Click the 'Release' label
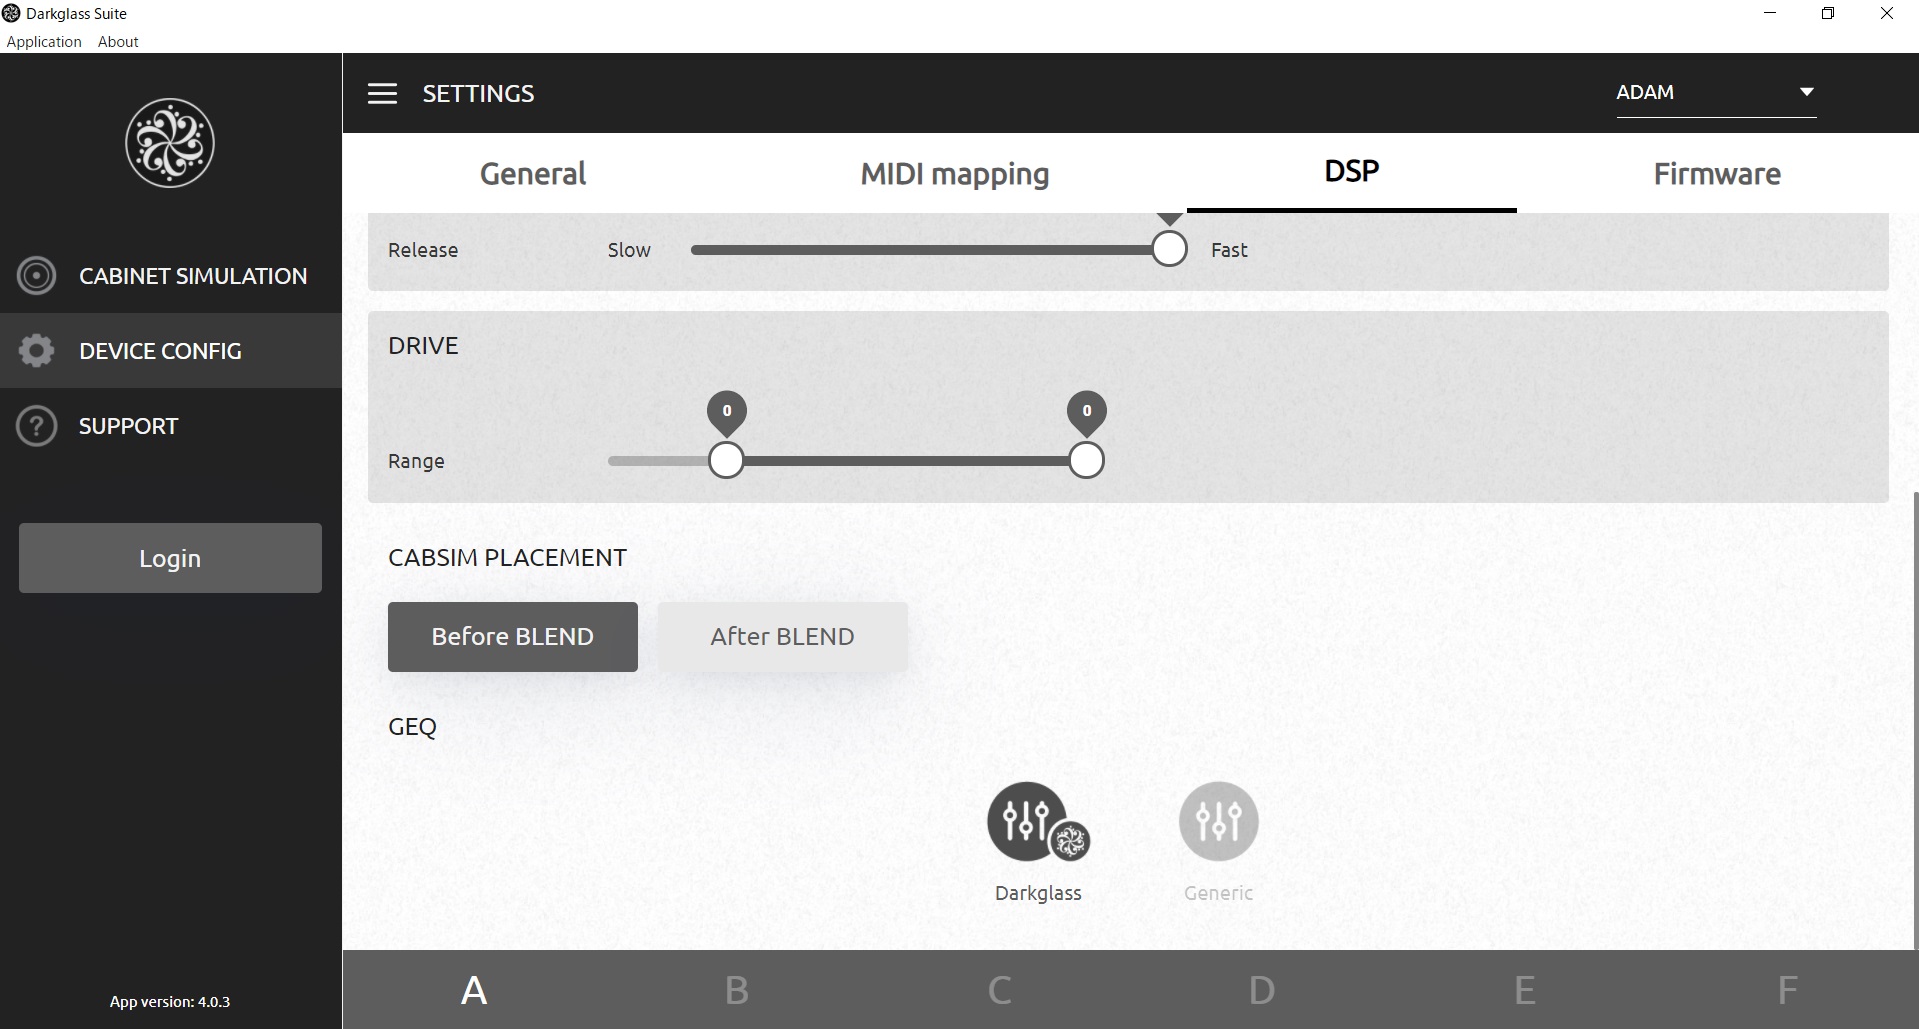This screenshot has height=1029, width=1919. click(x=423, y=250)
